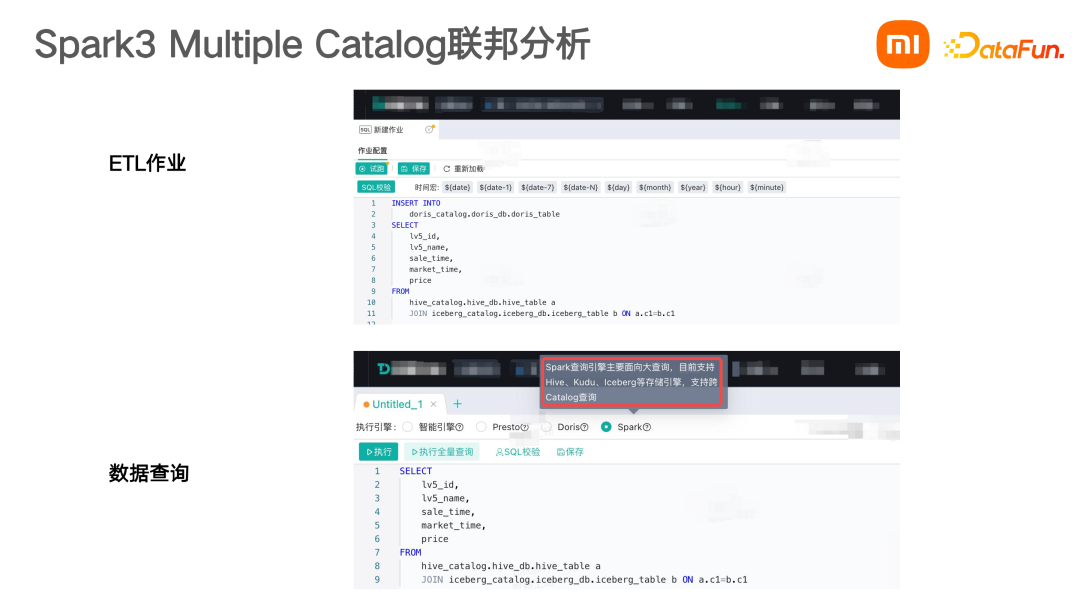The image size is (1080, 608).
Task: Click the clock icon next to 新建作业 tab
Action: coord(430,129)
